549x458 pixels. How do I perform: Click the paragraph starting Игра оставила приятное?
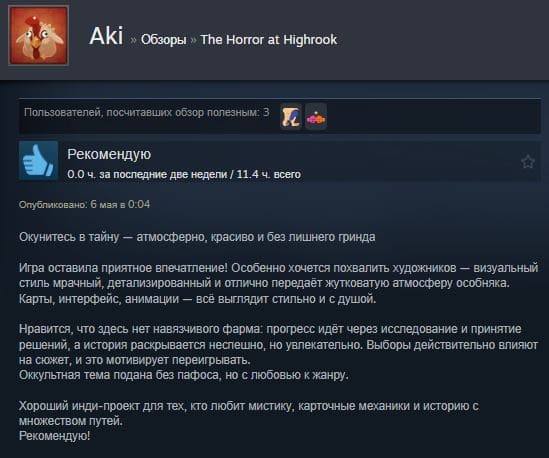click(x=278, y=283)
